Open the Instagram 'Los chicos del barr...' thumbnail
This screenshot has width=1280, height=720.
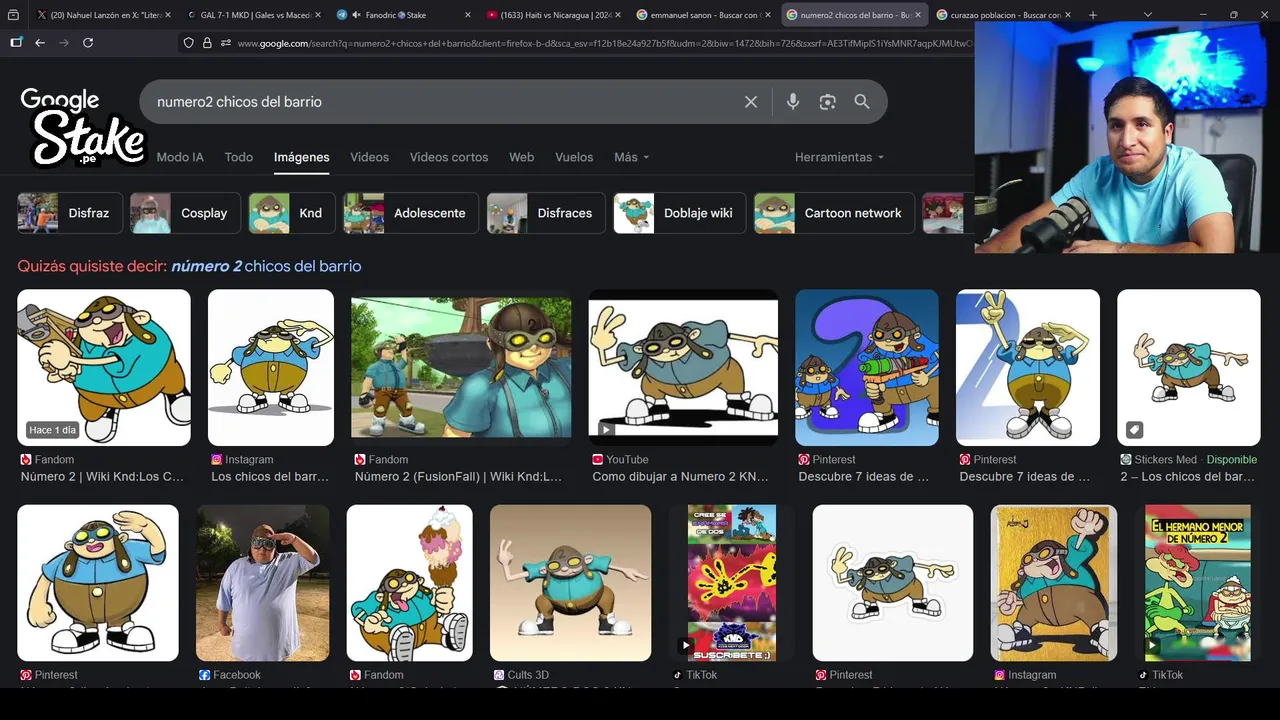(271, 367)
